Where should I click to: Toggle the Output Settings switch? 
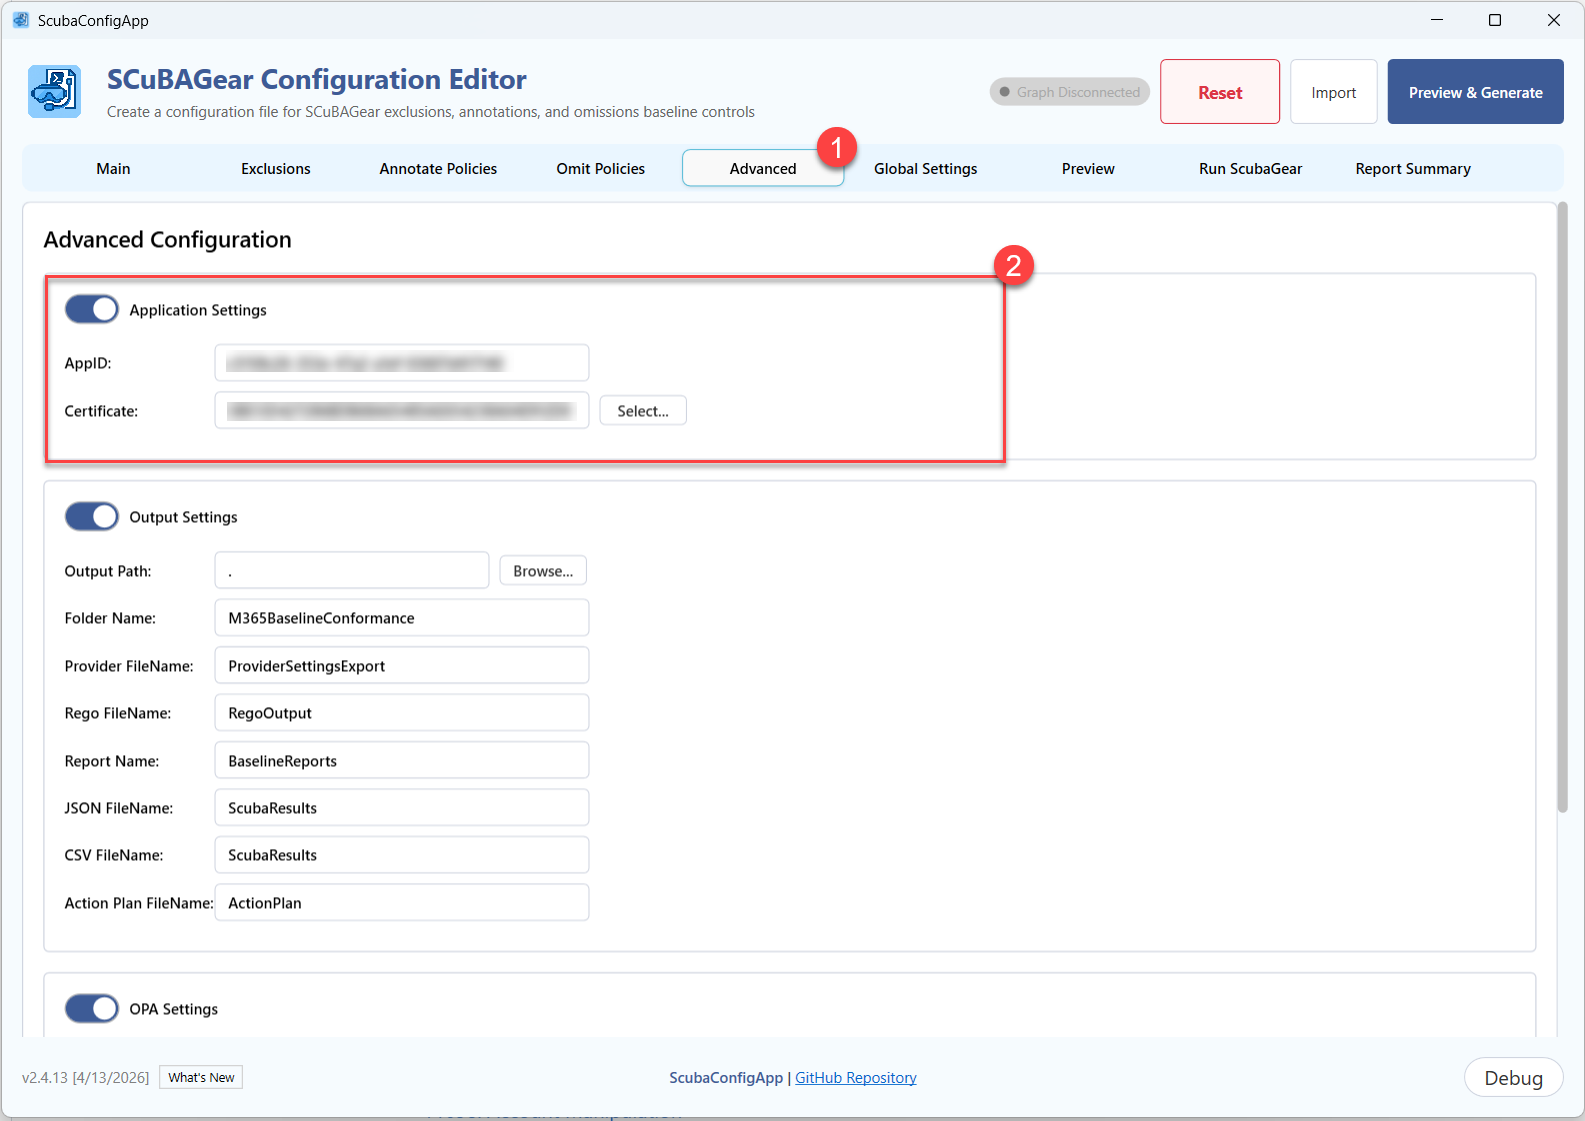(x=91, y=517)
